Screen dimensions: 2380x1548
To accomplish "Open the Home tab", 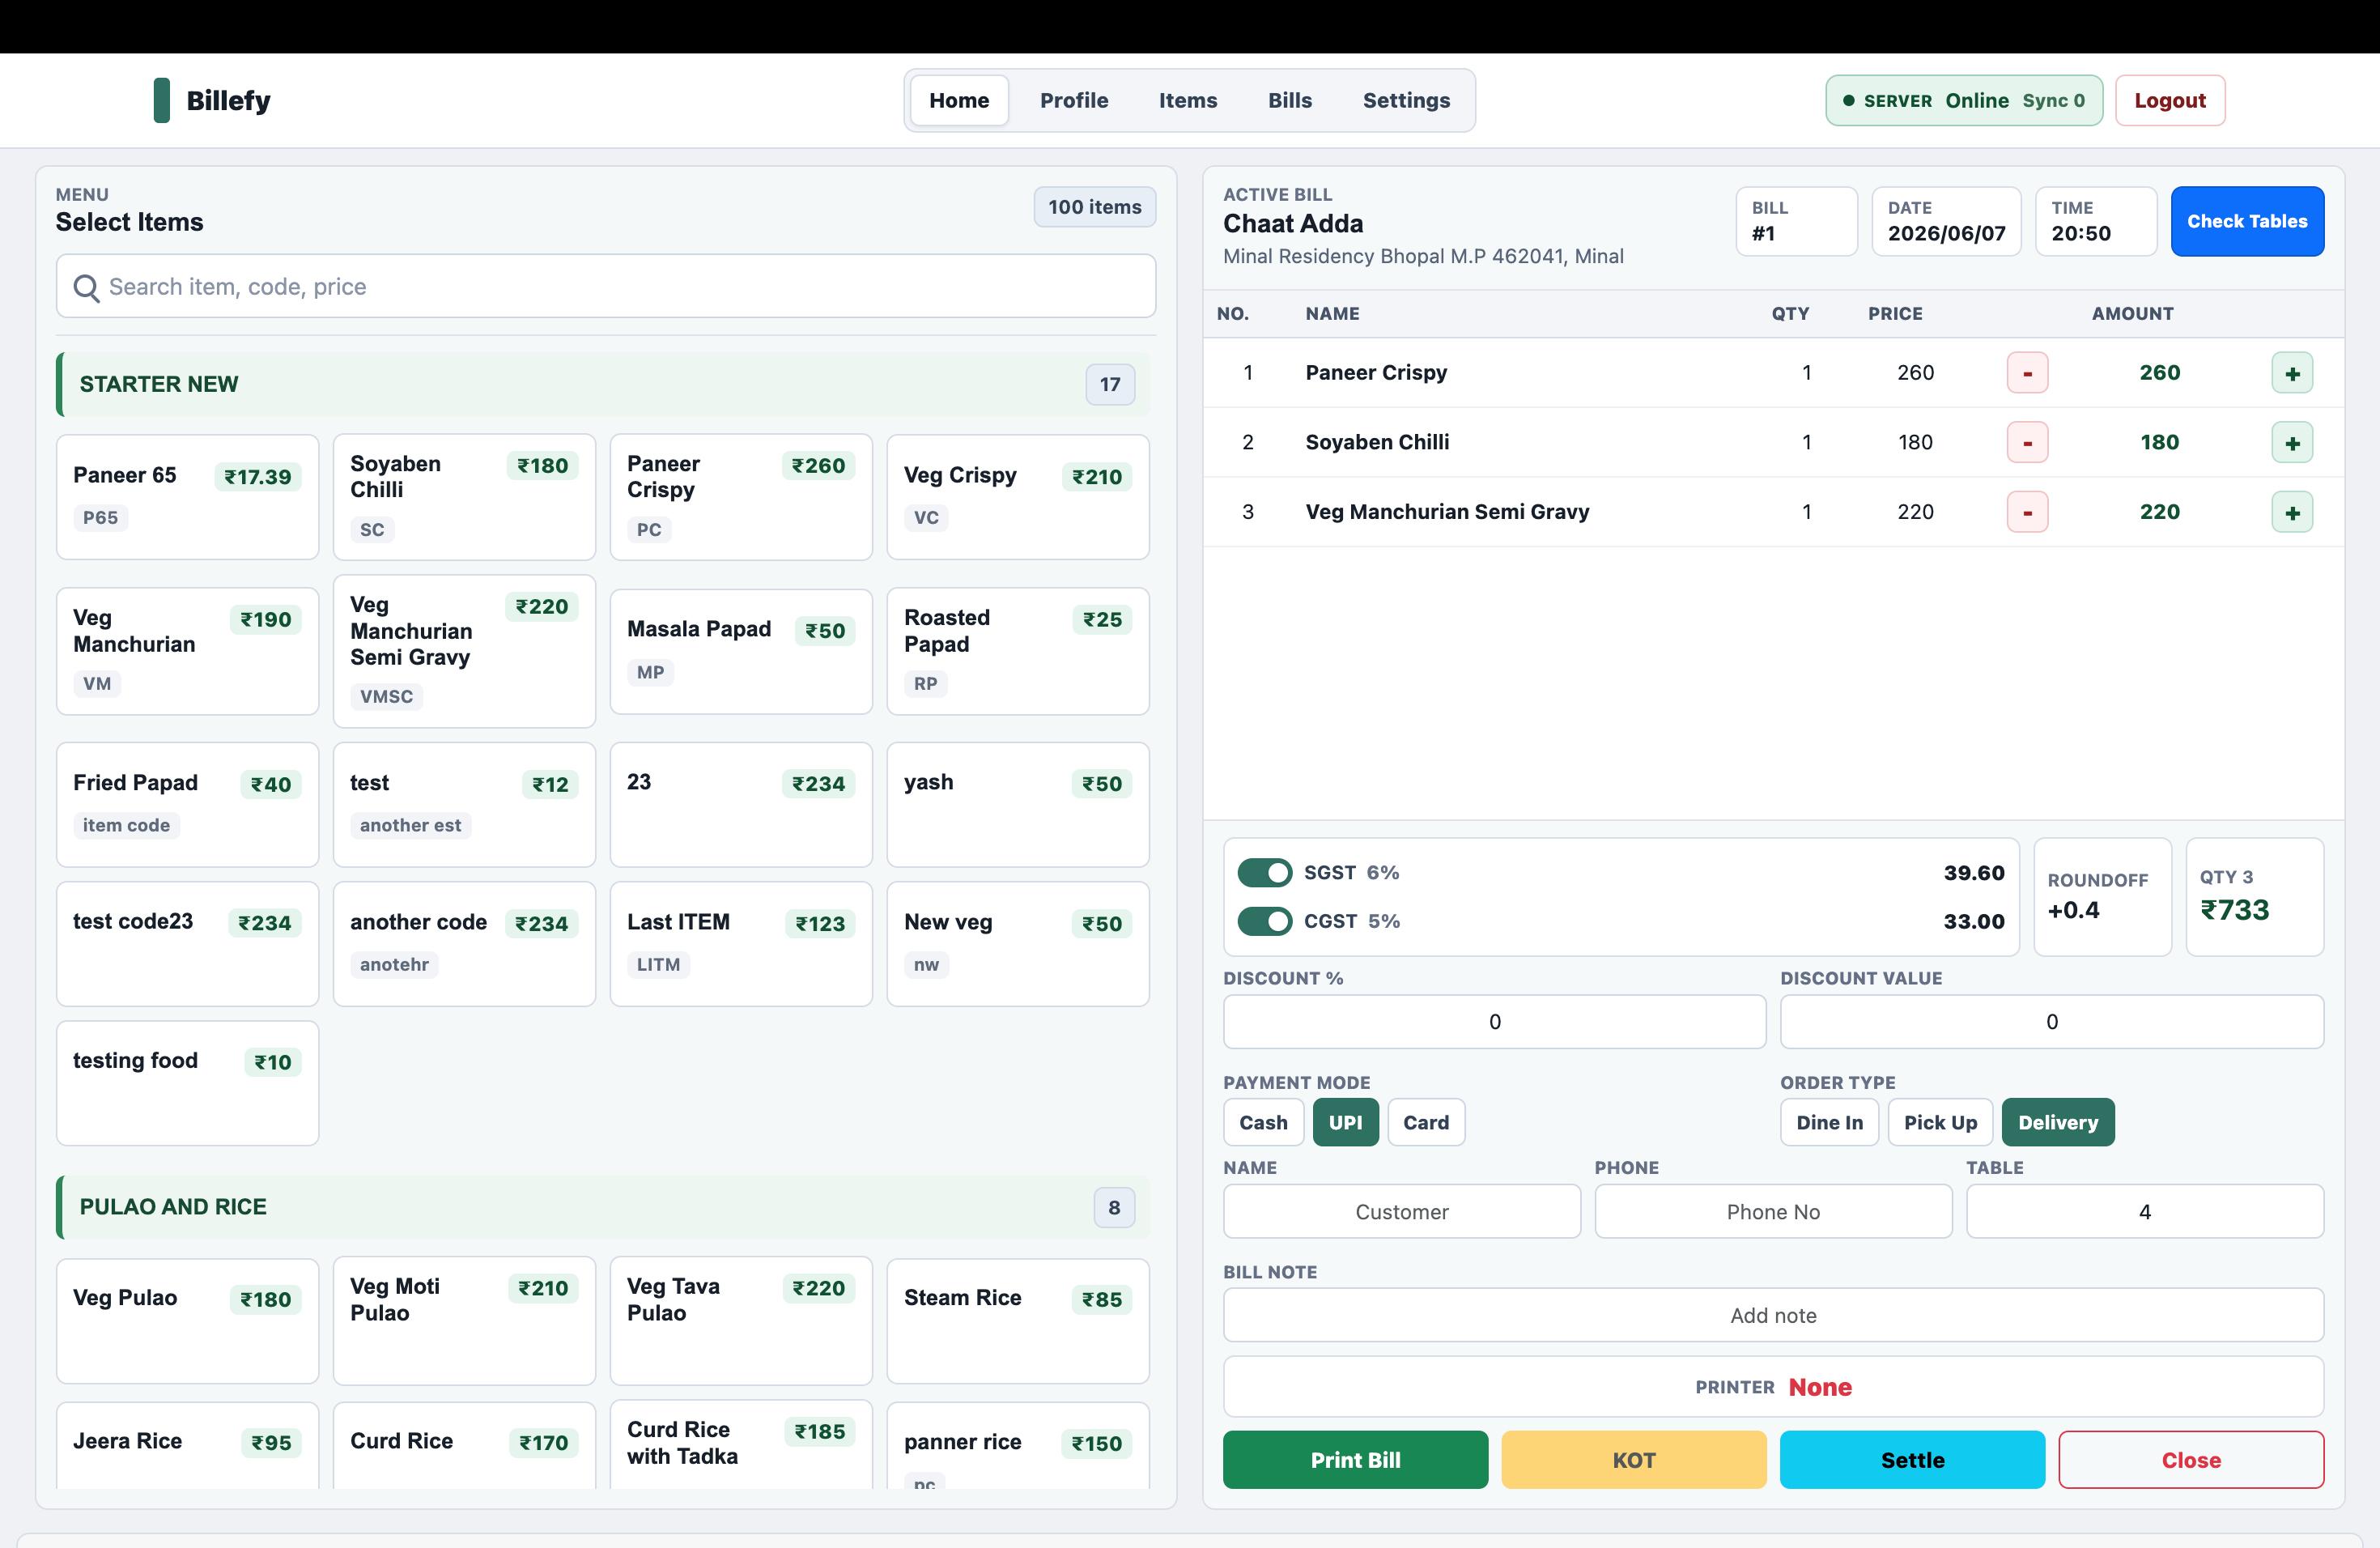I will pyautogui.click(x=959, y=100).
